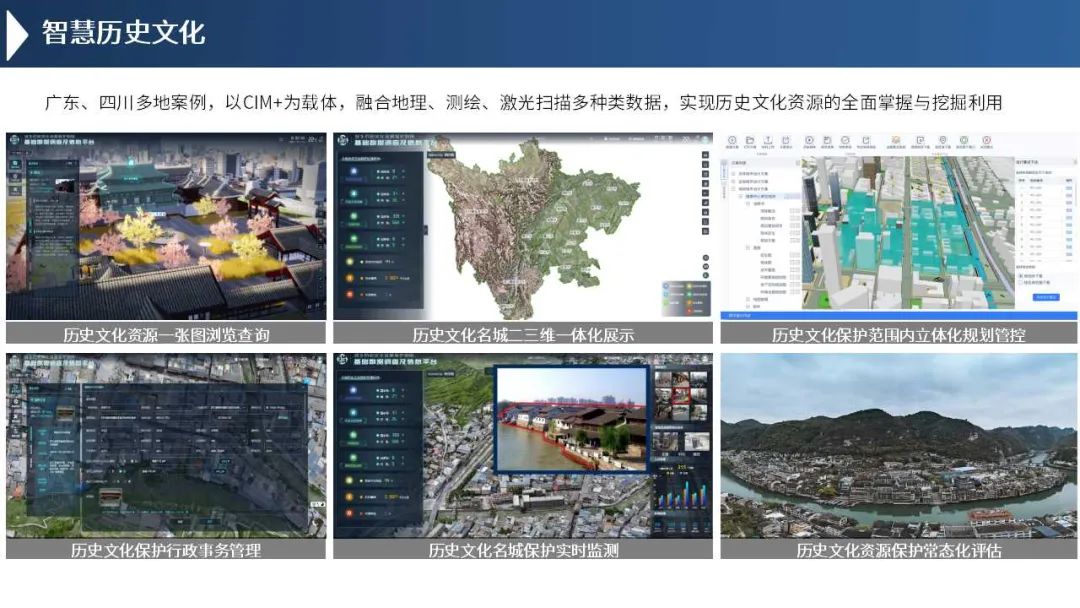This screenshot has width=1080, height=608.
Task: Click lowest square tool in Sichuan map right toolbar
Action: (x=705, y=231)
